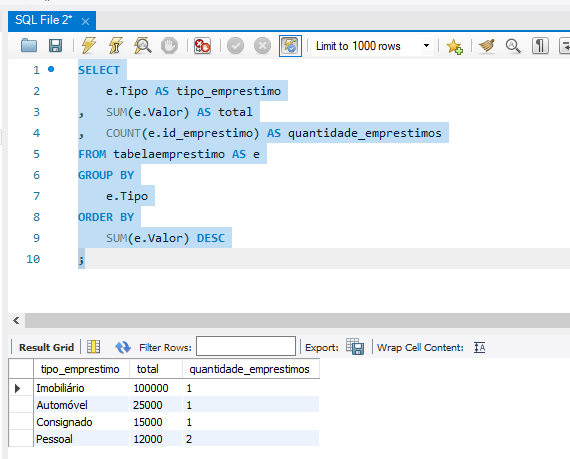The height and width of the screenshot is (459, 570).
Task: Add to favorites star icon
Action: pos(454,46)
